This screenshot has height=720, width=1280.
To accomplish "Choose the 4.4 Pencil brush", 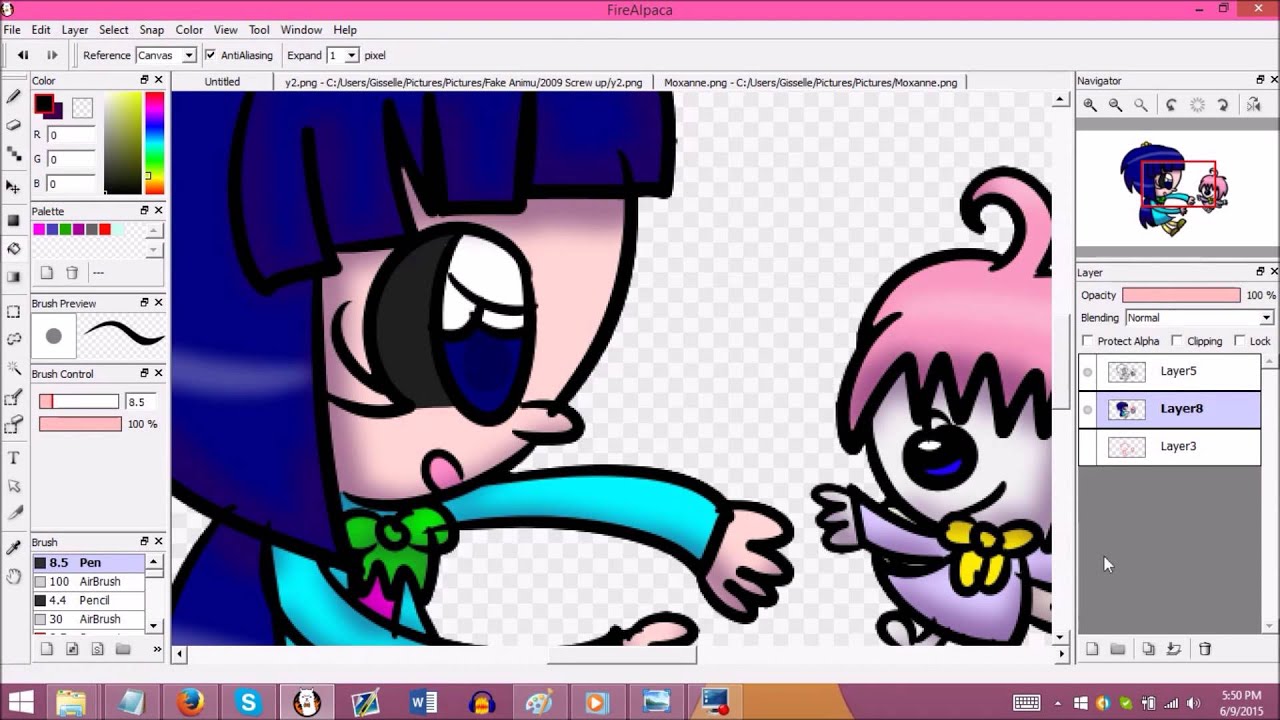I will [89, 600].
